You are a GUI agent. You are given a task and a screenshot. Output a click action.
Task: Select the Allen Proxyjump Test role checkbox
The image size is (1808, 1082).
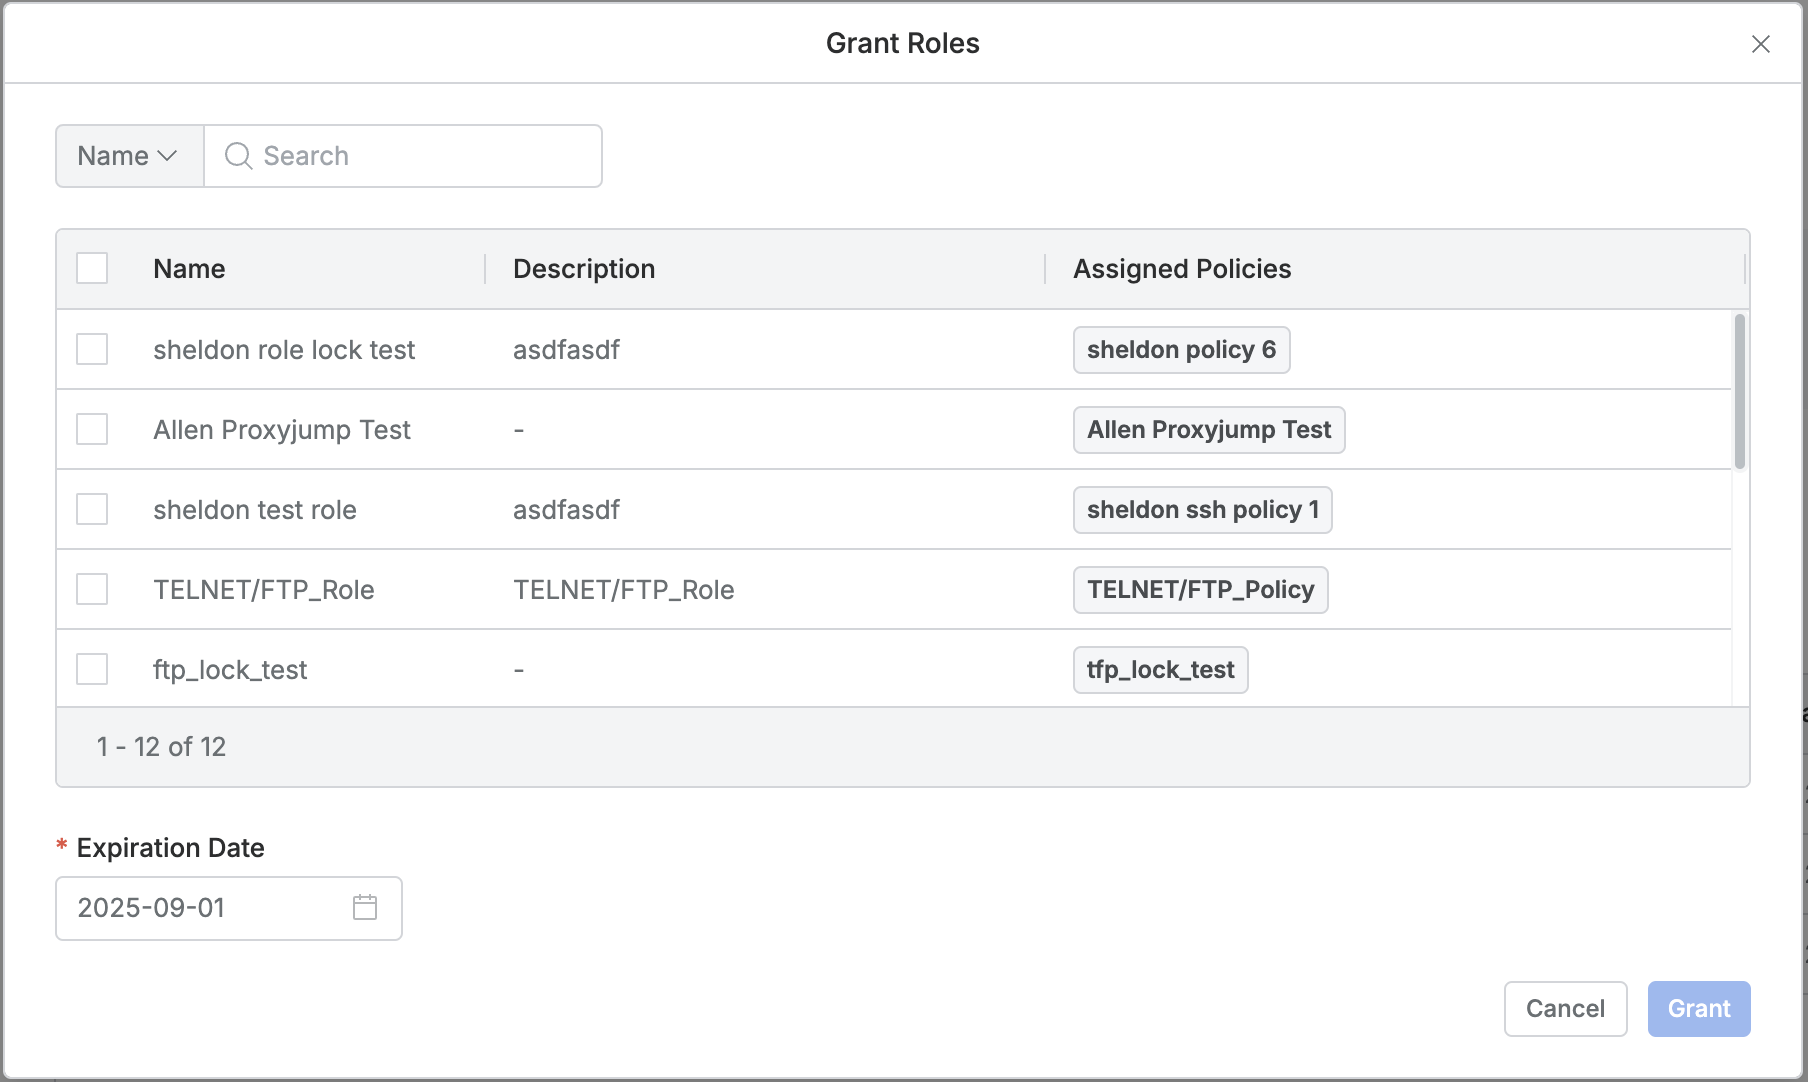(x=92, y=430)
